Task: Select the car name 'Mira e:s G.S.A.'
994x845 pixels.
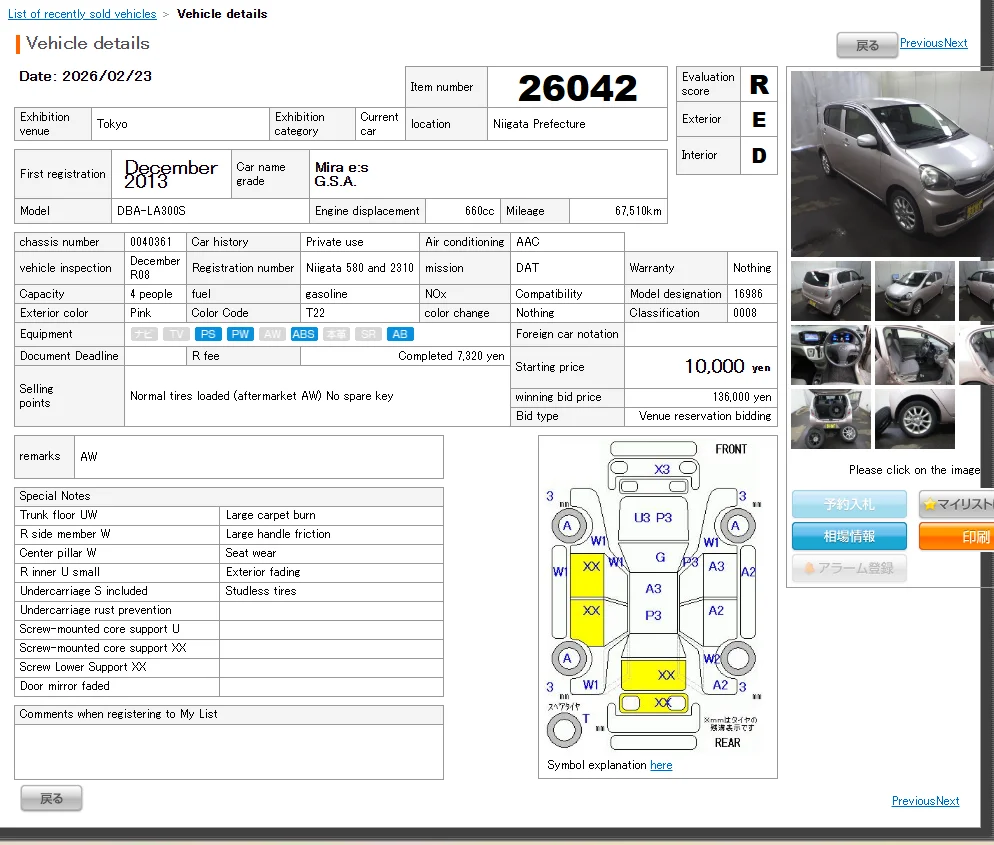Action: 341,174
